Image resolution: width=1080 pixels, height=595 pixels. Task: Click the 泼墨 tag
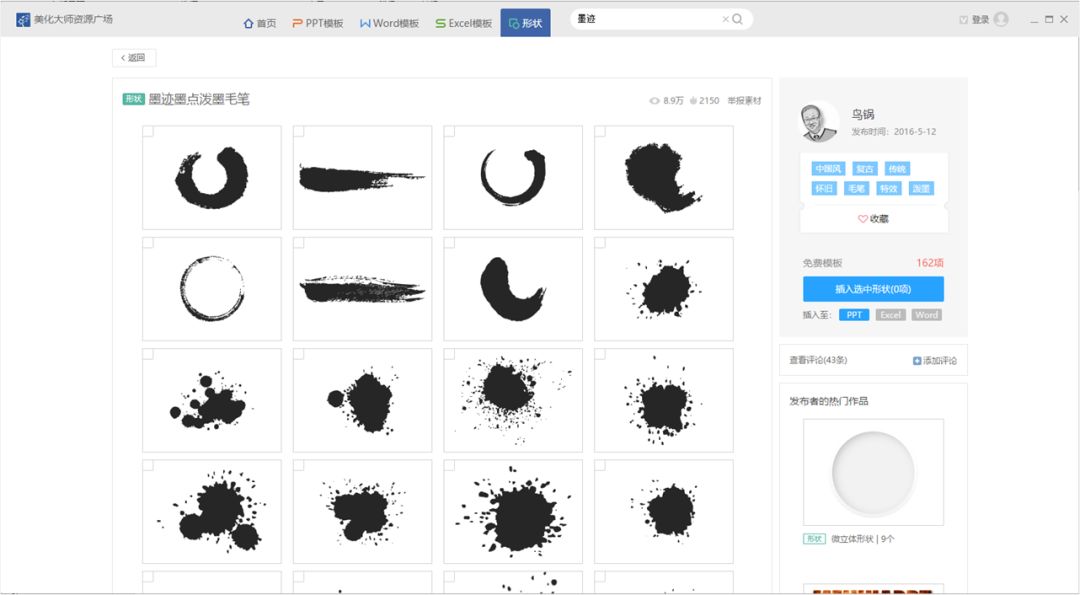pos(922,189)
